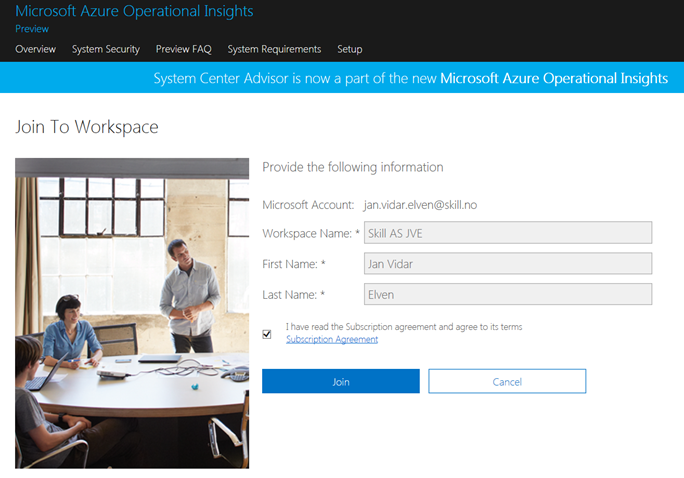Click the Cancel button

pyautogui.click(x=507, y=381)
